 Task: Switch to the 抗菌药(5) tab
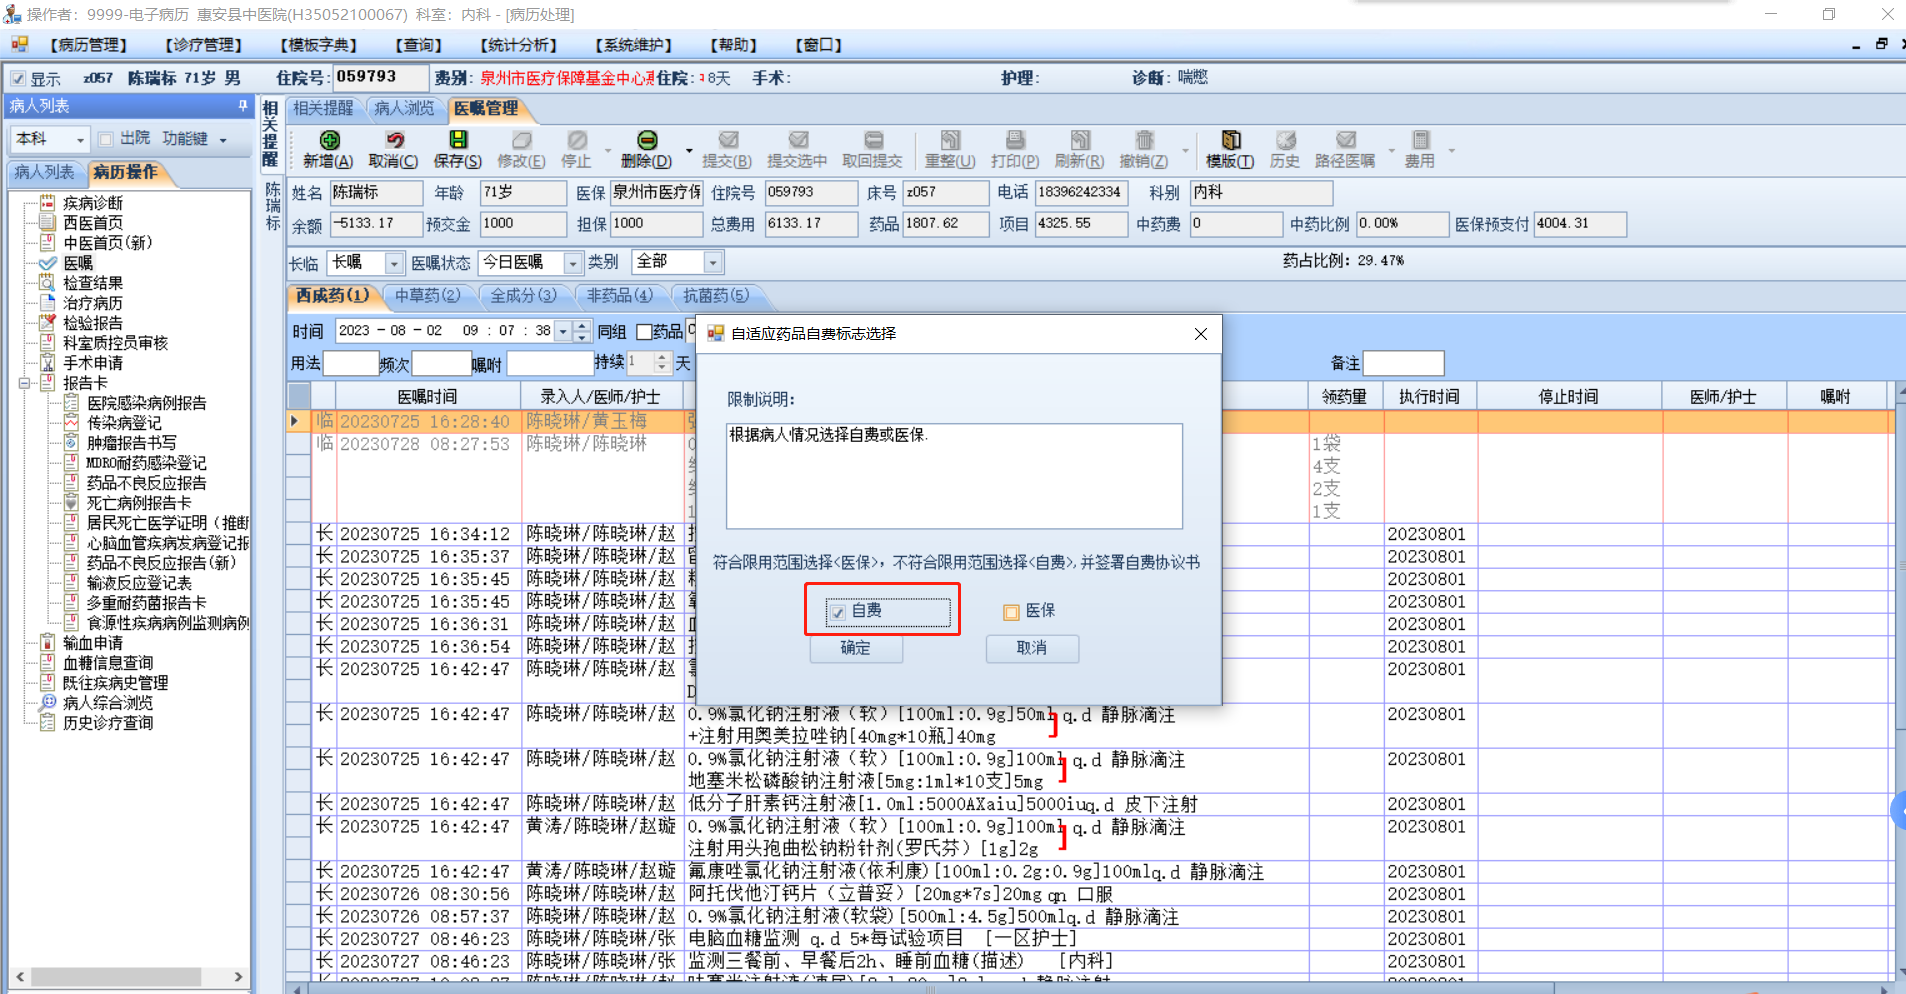(716, 296)
